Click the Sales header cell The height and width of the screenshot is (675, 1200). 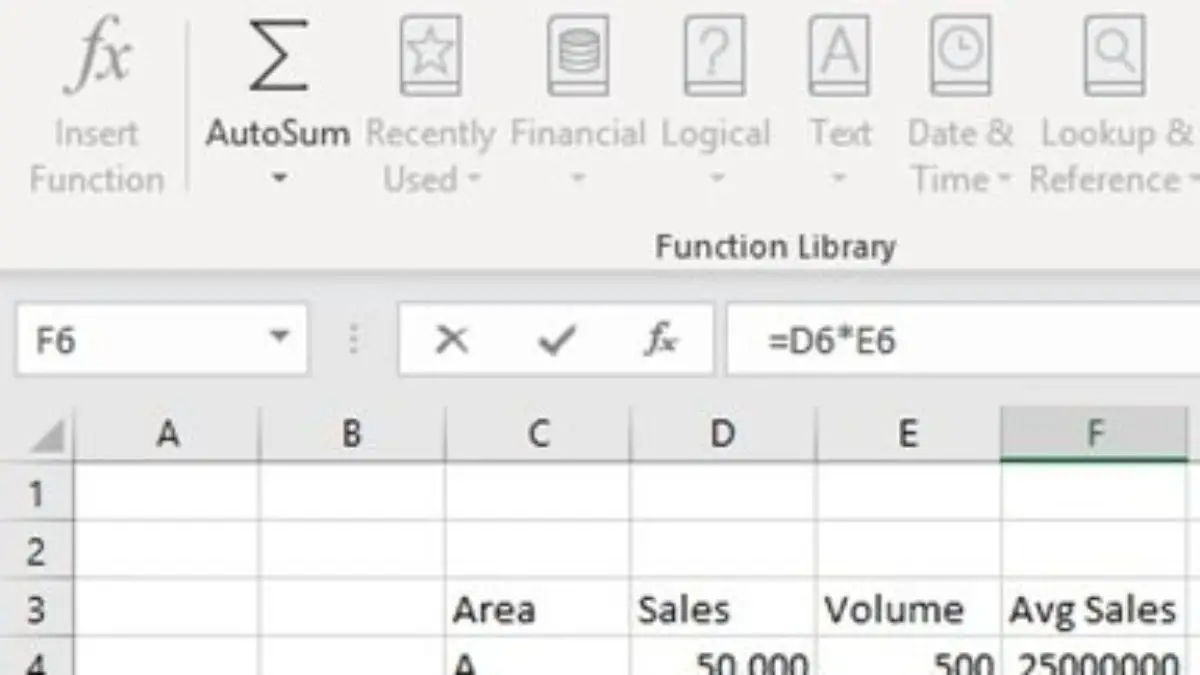723,609
